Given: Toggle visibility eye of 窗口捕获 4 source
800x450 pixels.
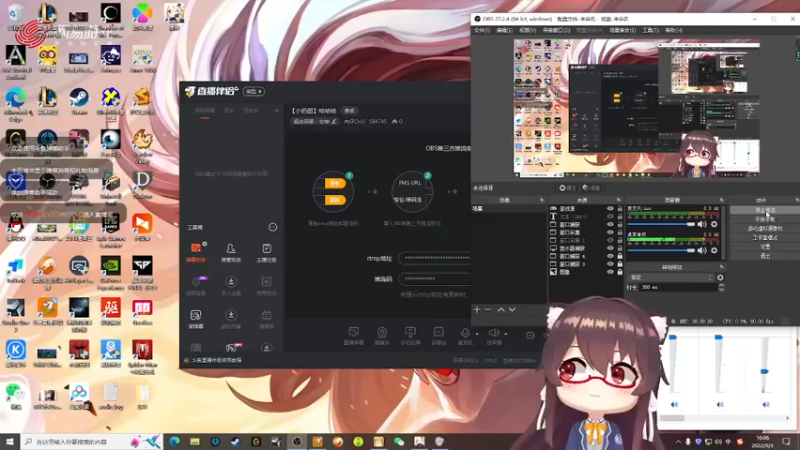Looking at the screenshot, I should [610, 256].
